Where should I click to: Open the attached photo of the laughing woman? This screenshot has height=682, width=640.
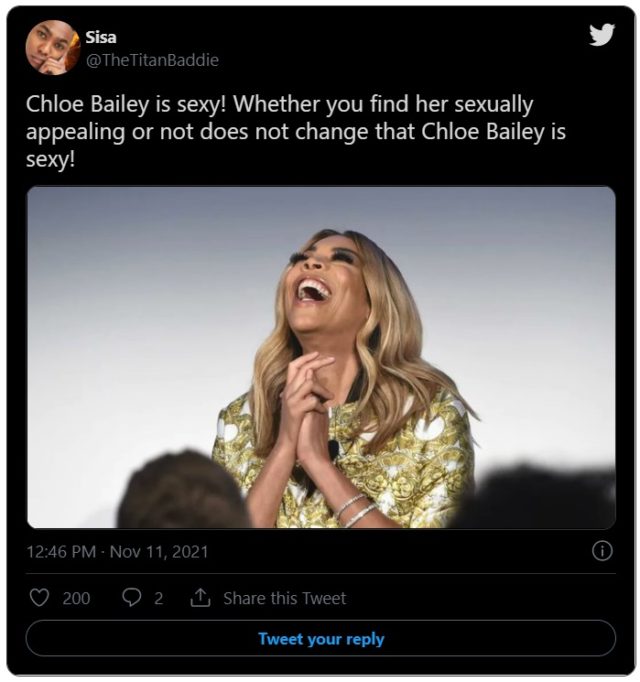point(321,356)
